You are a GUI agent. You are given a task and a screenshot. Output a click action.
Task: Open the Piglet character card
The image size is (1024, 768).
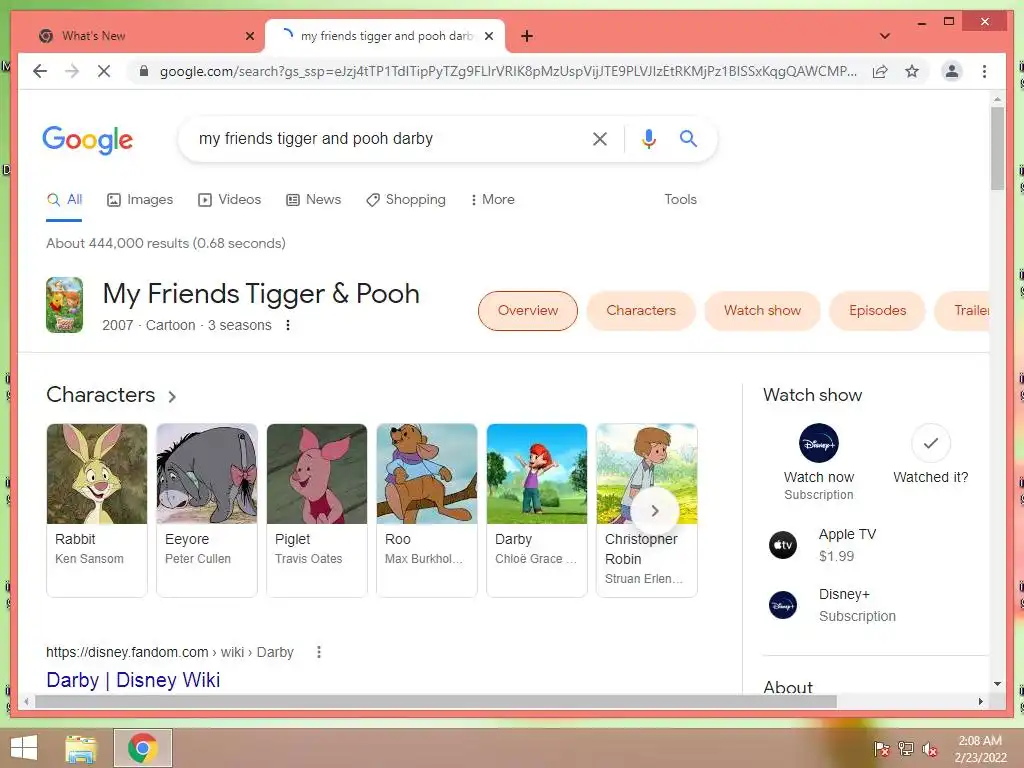317,510
